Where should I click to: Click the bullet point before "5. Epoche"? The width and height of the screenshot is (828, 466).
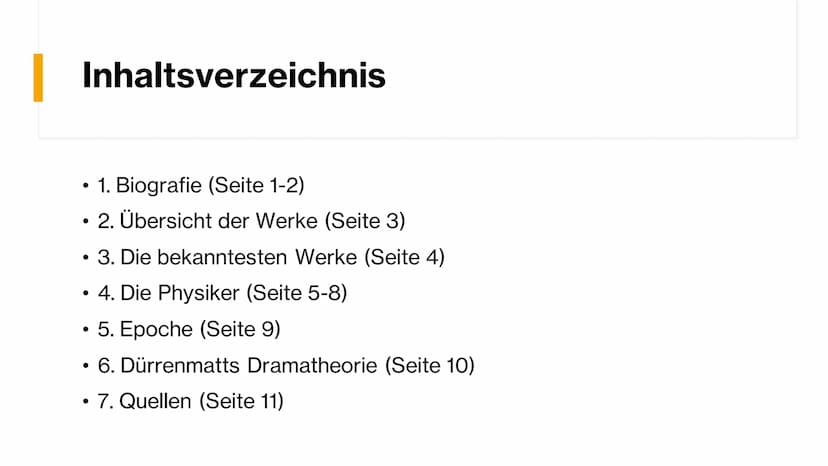[x=86, y=330]
